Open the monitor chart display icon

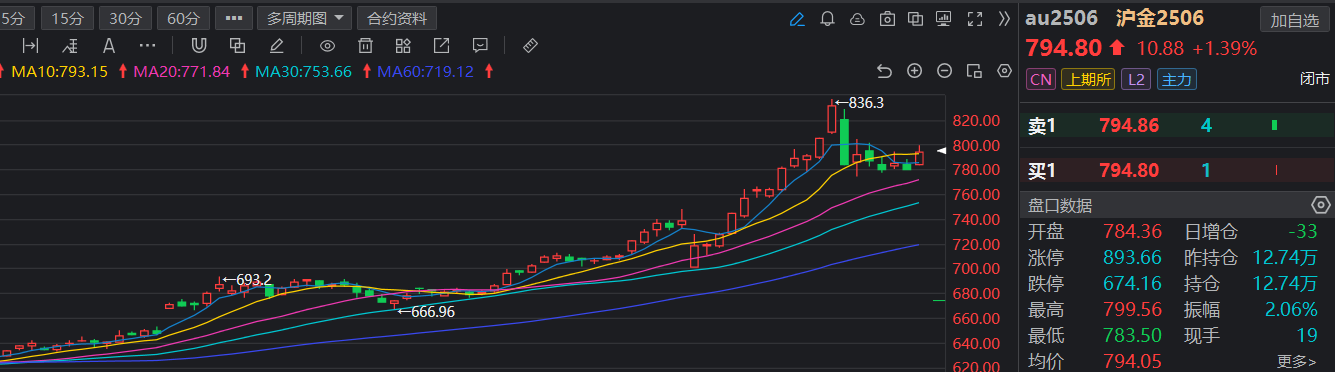tap(944, 18)
